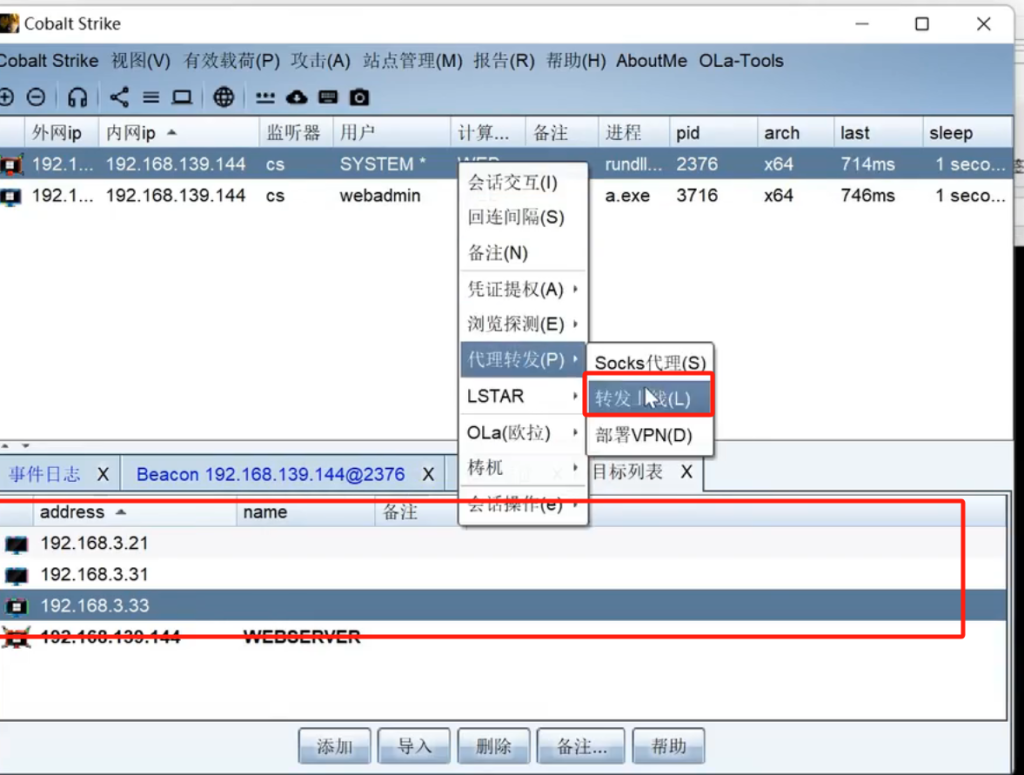
Task: Open the AboutMe menu
Action: click(x=651, y=61)
